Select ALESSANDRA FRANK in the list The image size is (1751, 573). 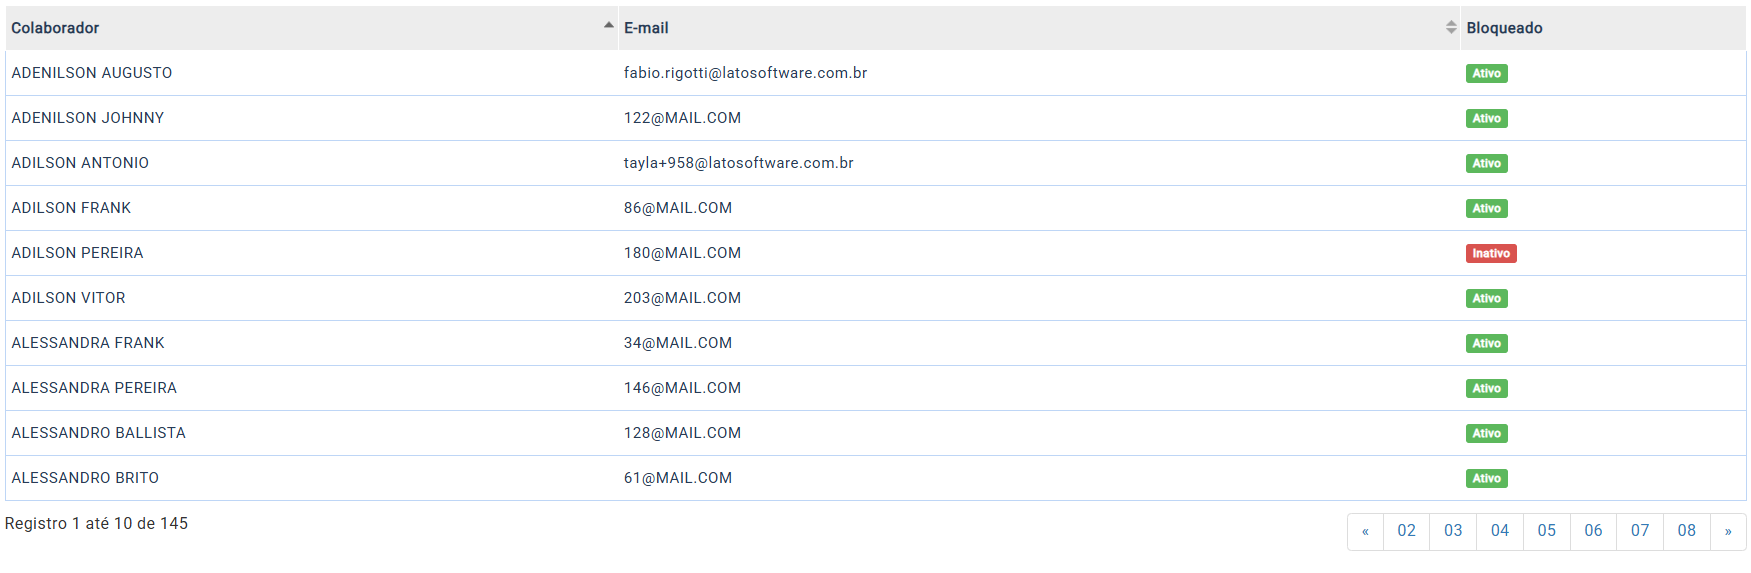pyautogui.click(x=88, y=343)
